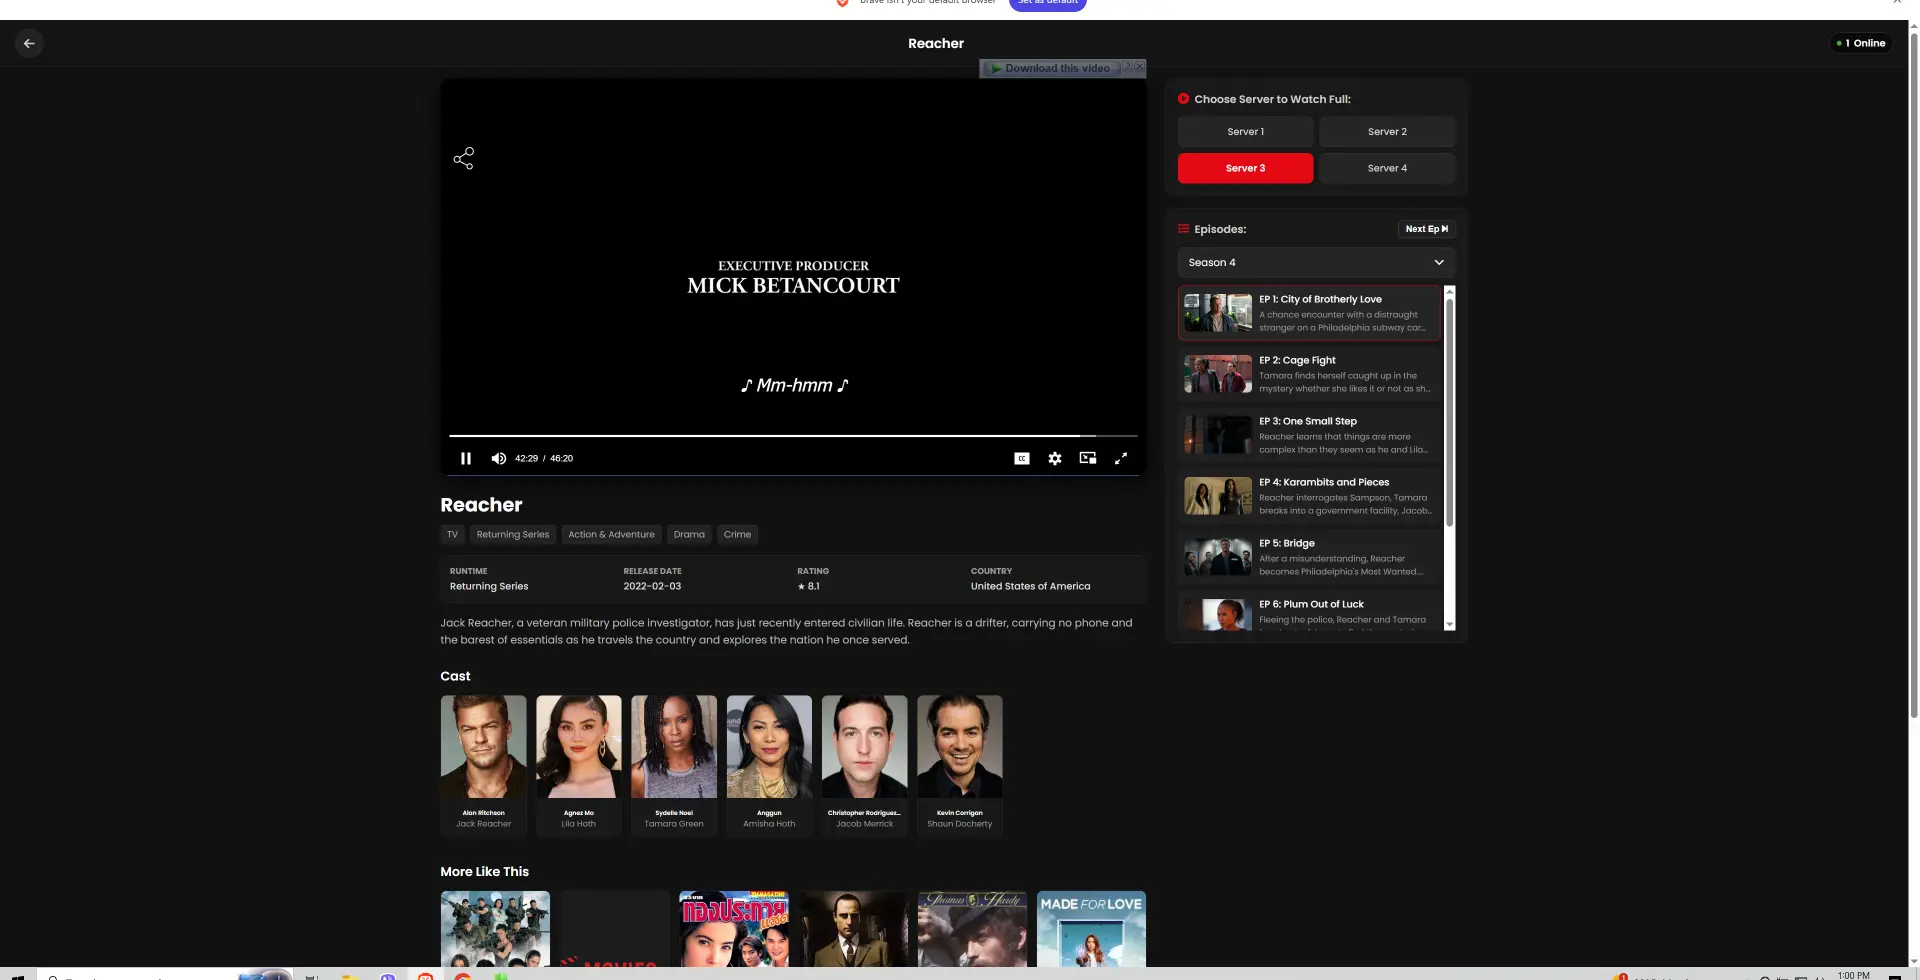The image size is (1920, 980).
Task: Click the Action & Adventure tag
Action: pyautogui.click(x=611, y=535)
